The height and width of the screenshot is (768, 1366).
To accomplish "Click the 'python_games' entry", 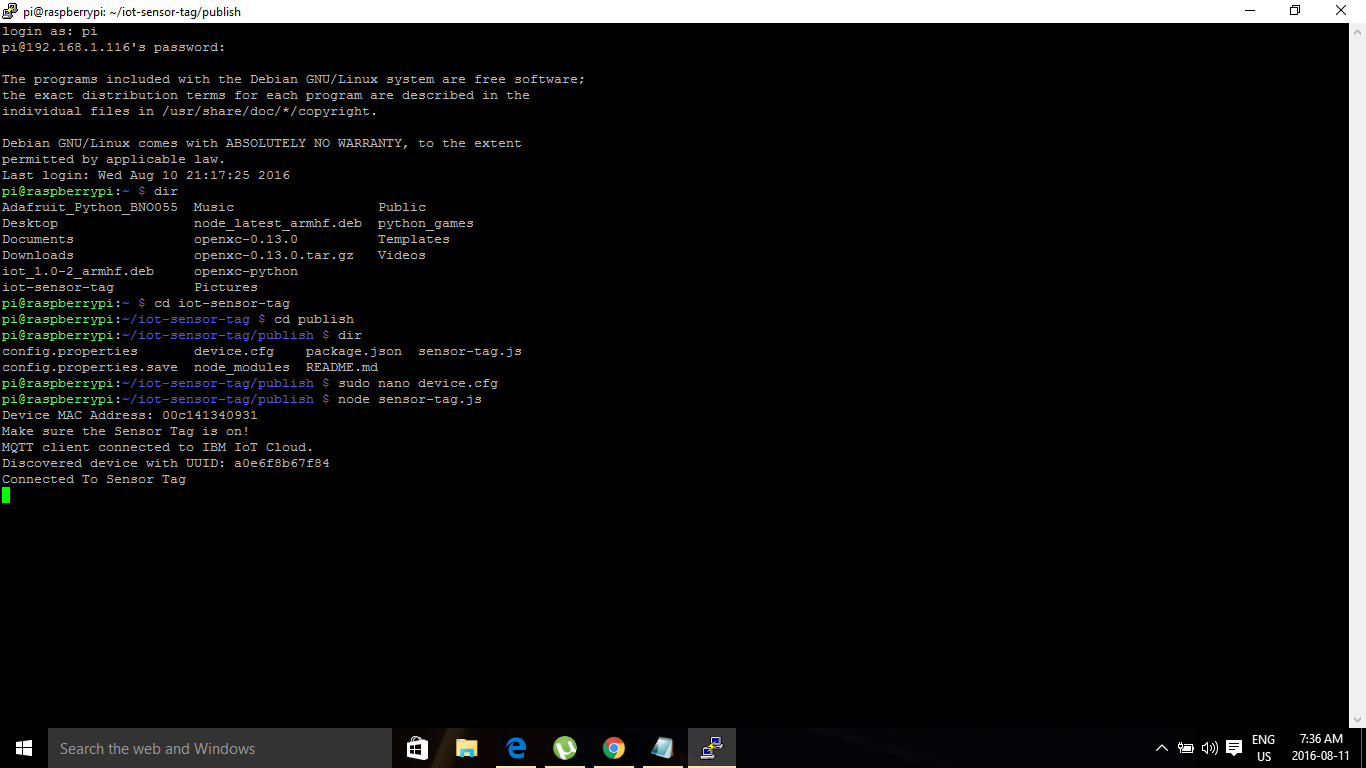I will pos(426,223).
